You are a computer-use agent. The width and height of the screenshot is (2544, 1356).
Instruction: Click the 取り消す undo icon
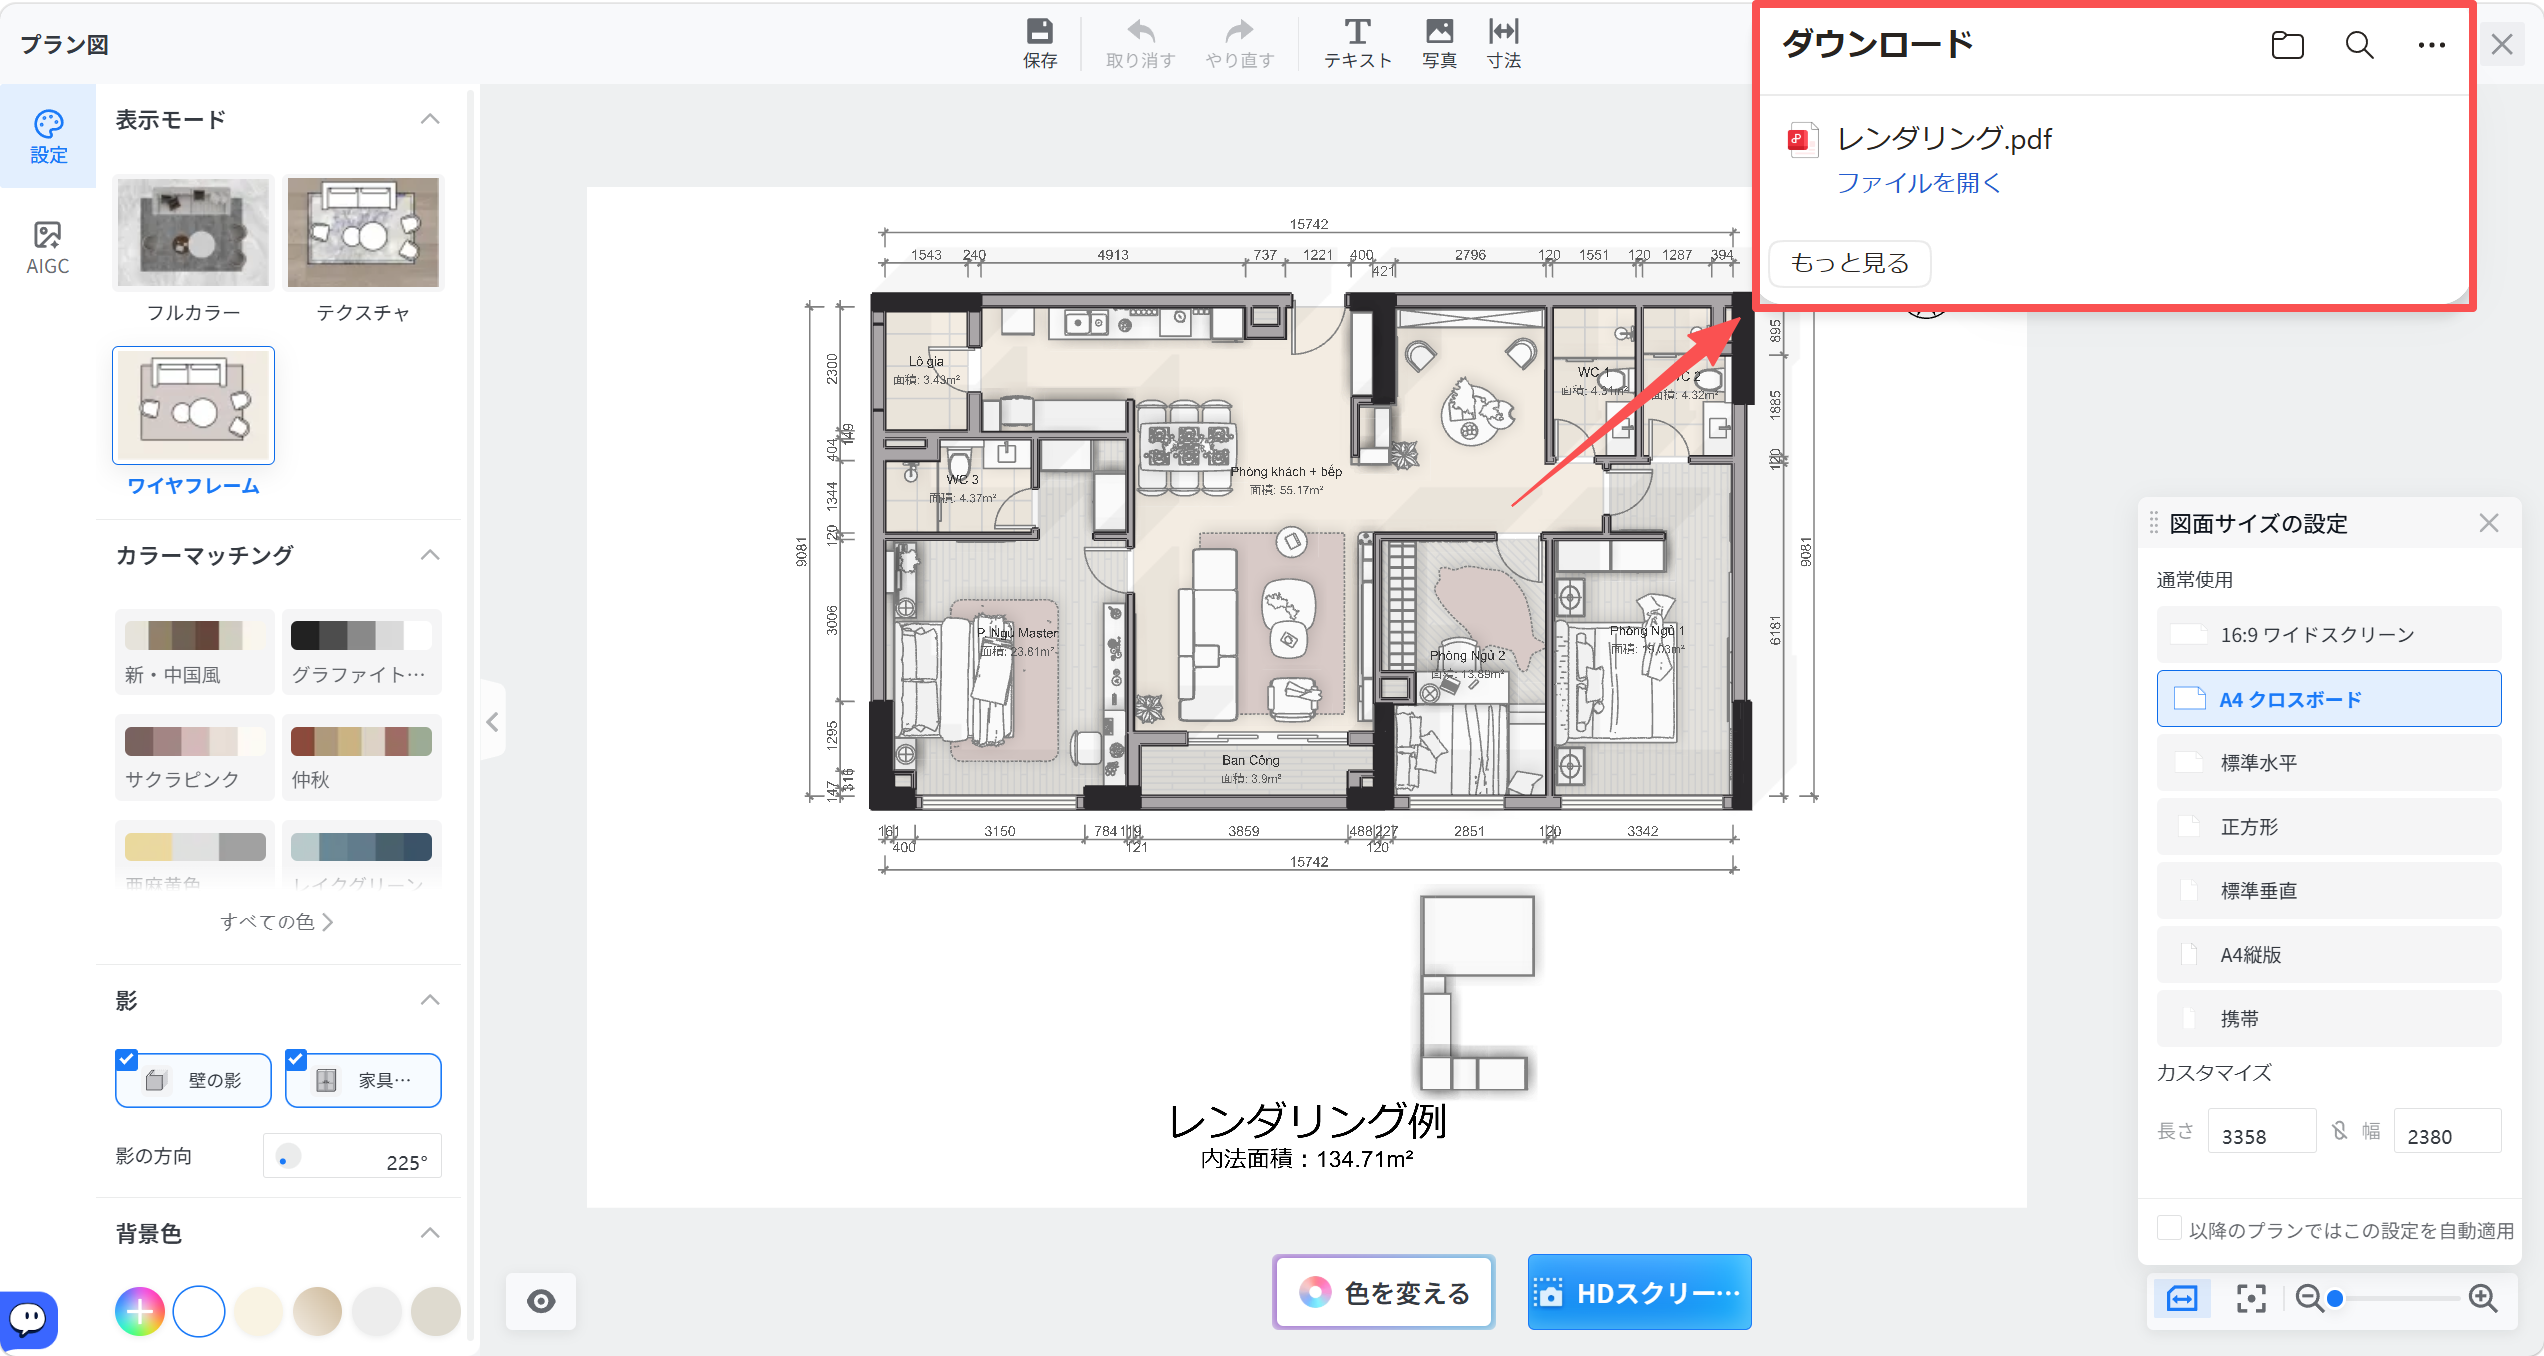pyautogui.click(x=1140, y=44)
